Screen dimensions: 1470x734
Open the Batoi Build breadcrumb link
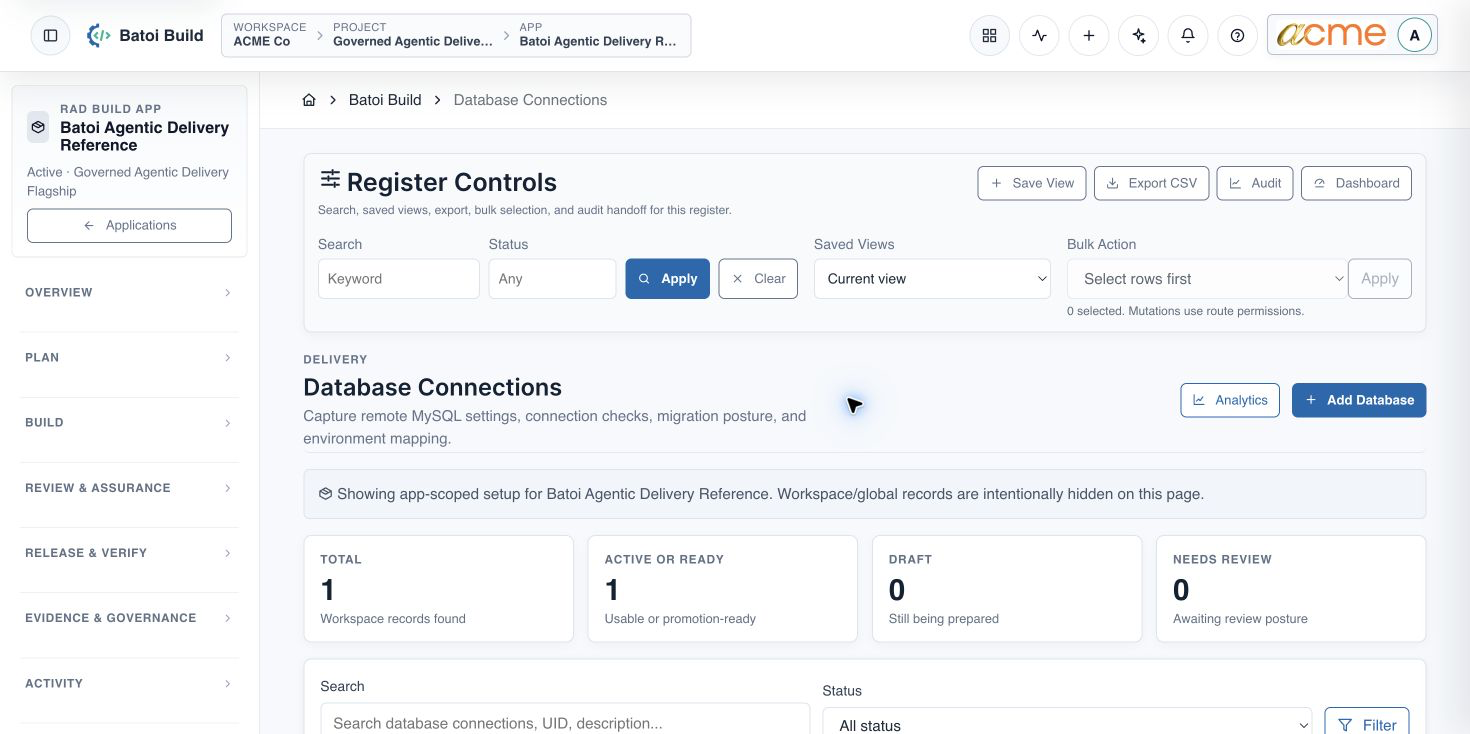[385, 100]
